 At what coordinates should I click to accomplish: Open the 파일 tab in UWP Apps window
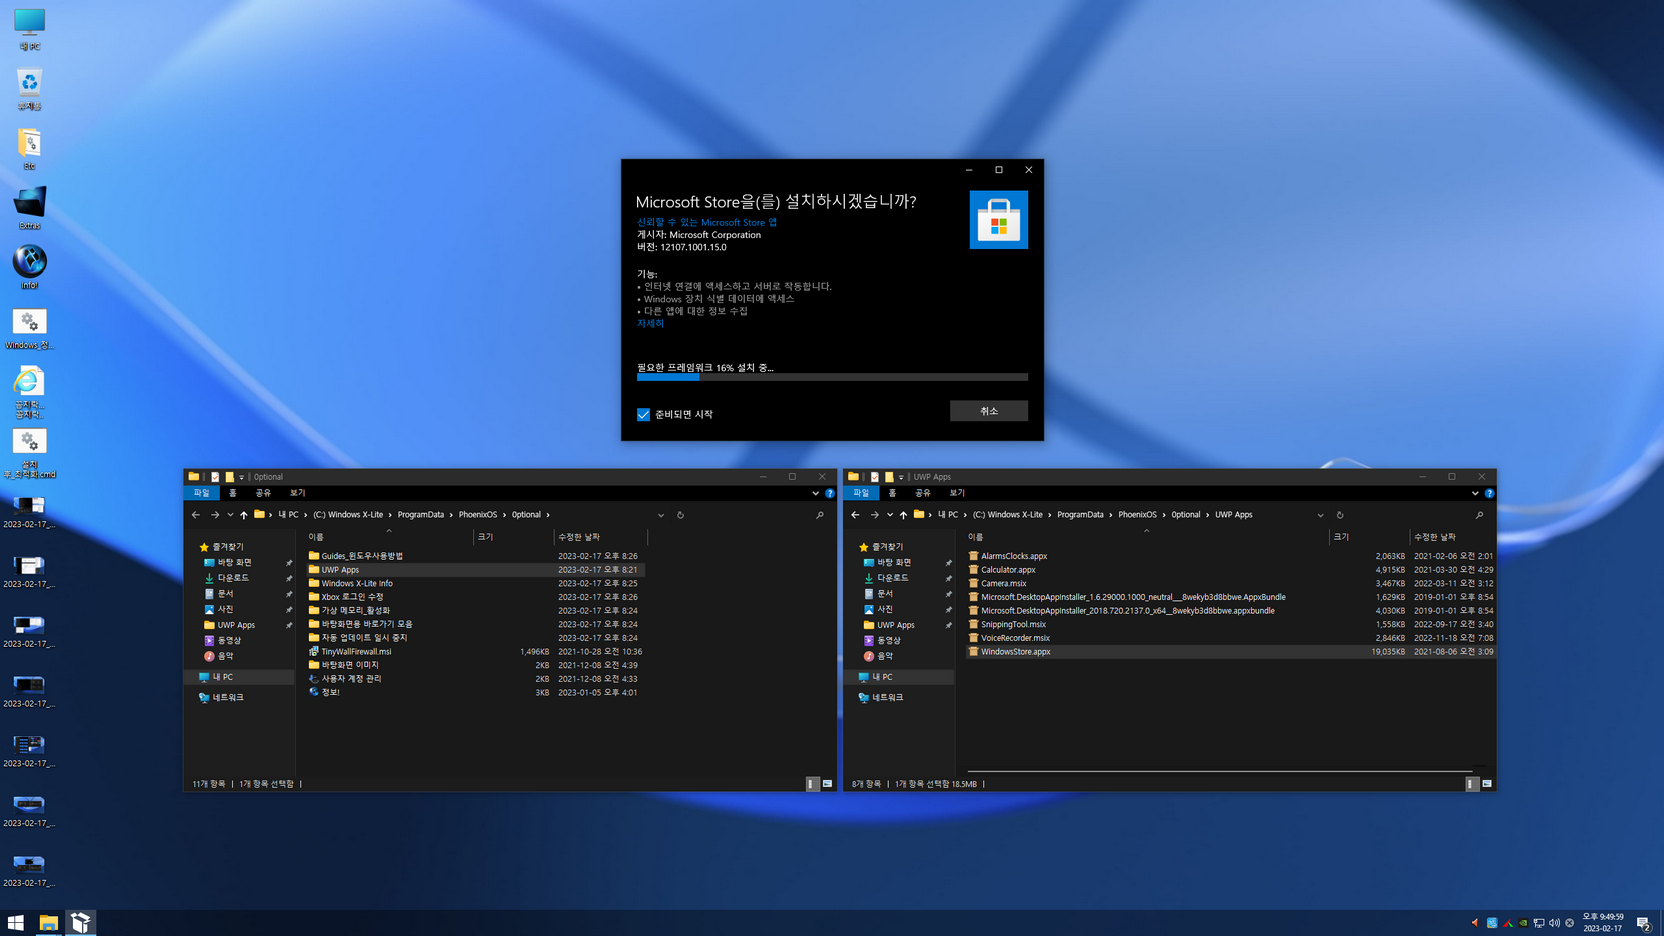point(861,493)
